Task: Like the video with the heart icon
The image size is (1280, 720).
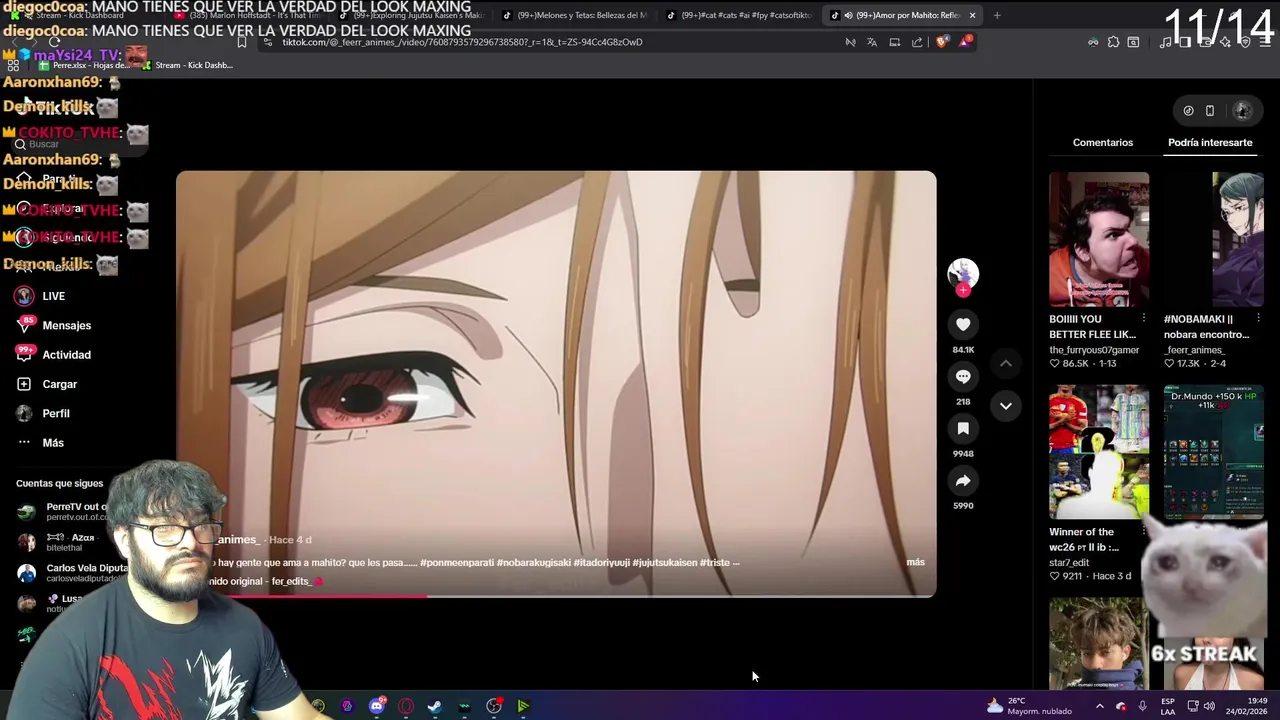Action: tap(963, 324)
